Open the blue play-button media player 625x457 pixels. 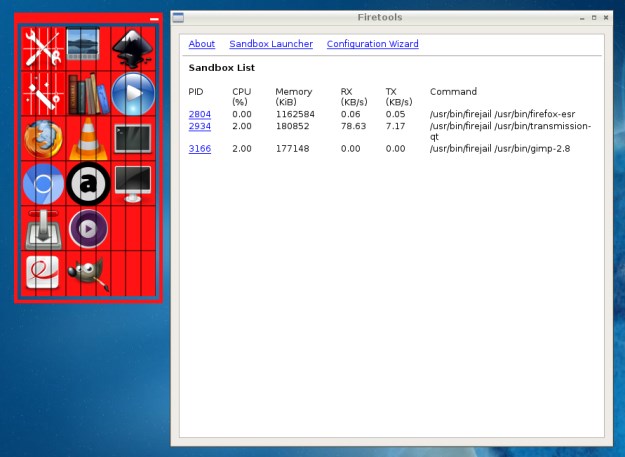(133, 93)
